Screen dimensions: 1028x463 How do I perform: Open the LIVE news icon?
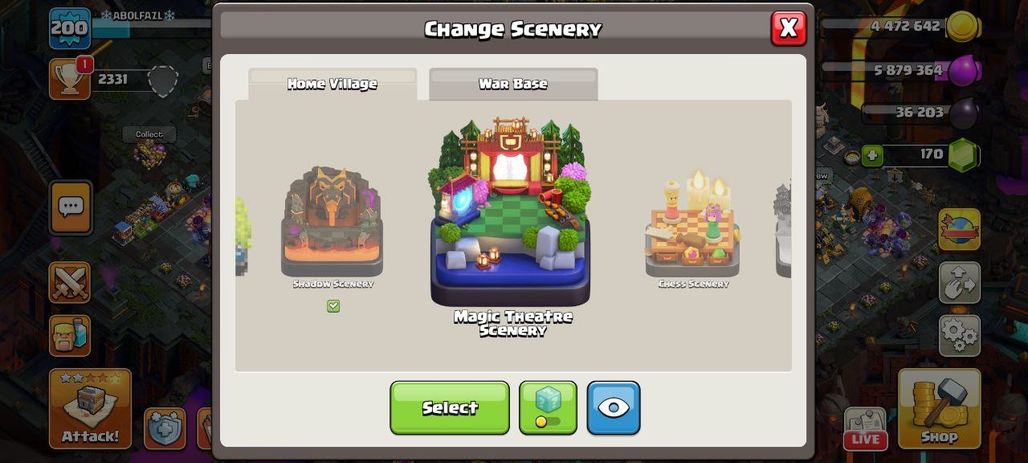click(x=865, y=428)
